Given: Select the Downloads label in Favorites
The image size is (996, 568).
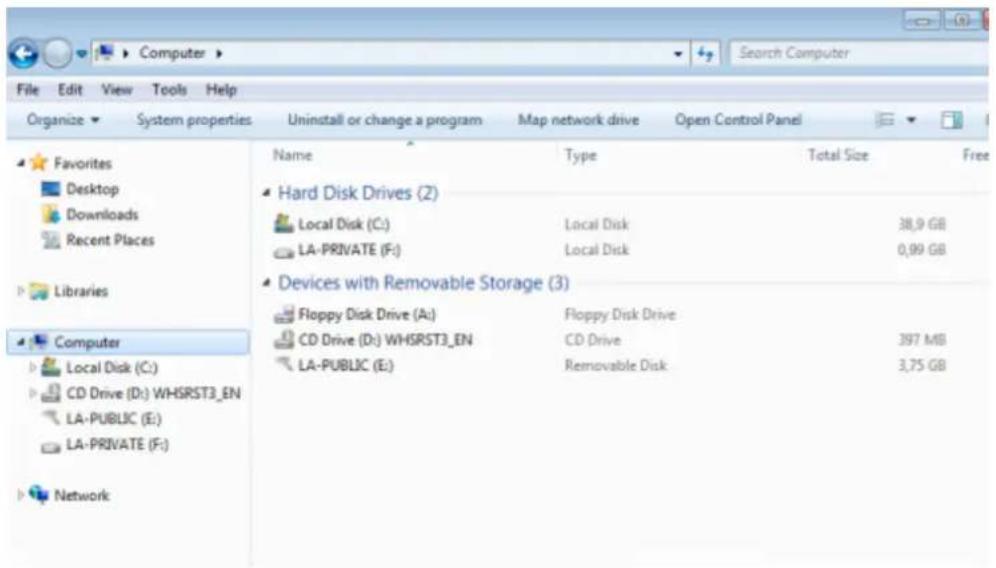Looking at the screenshot, I should (x=102, y=215).
